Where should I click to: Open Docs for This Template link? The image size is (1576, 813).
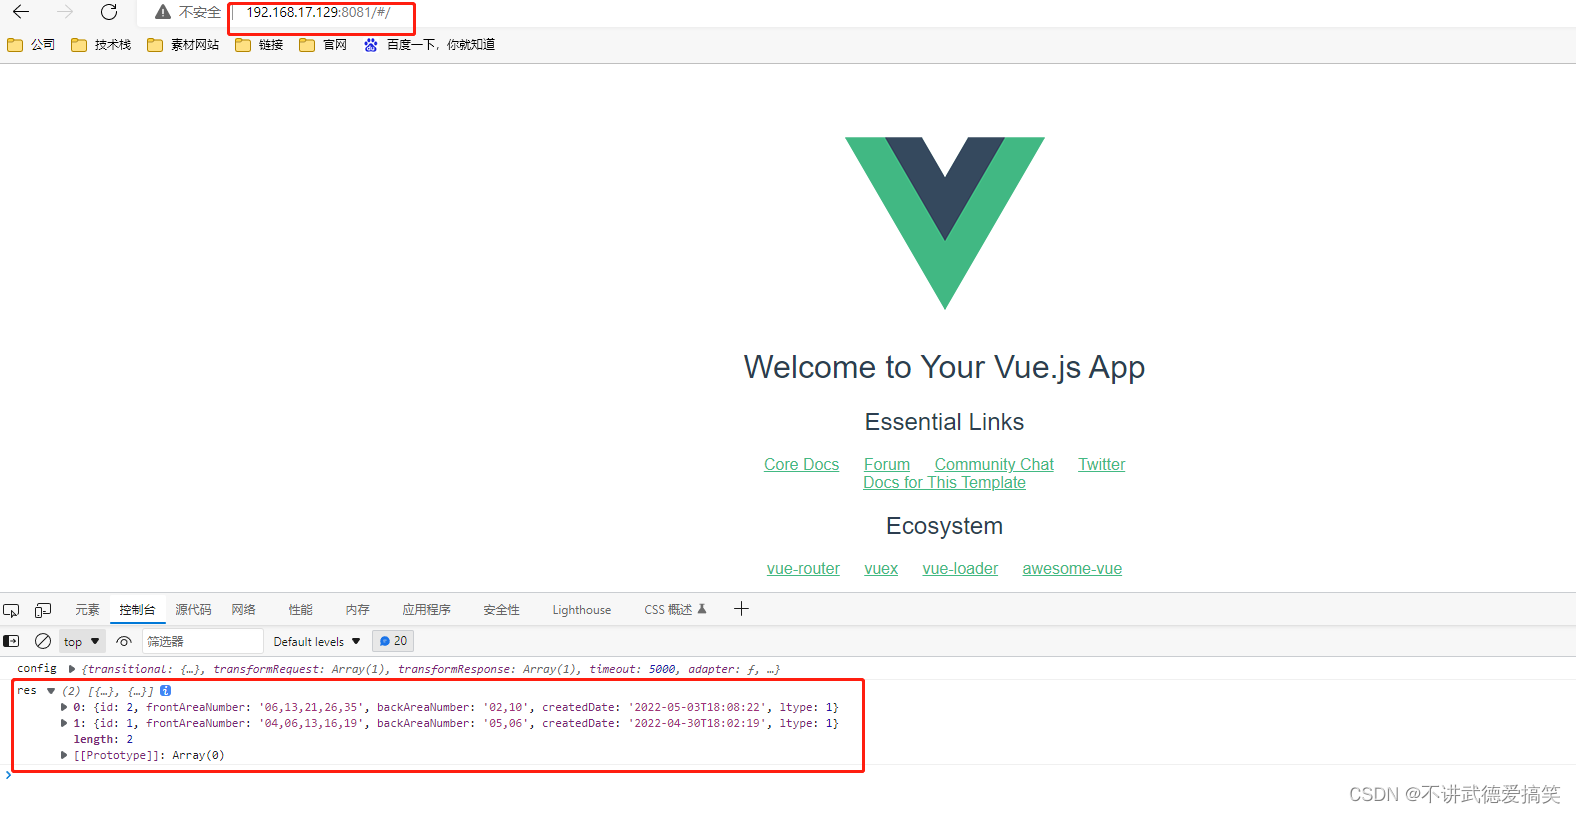point(944,482)
